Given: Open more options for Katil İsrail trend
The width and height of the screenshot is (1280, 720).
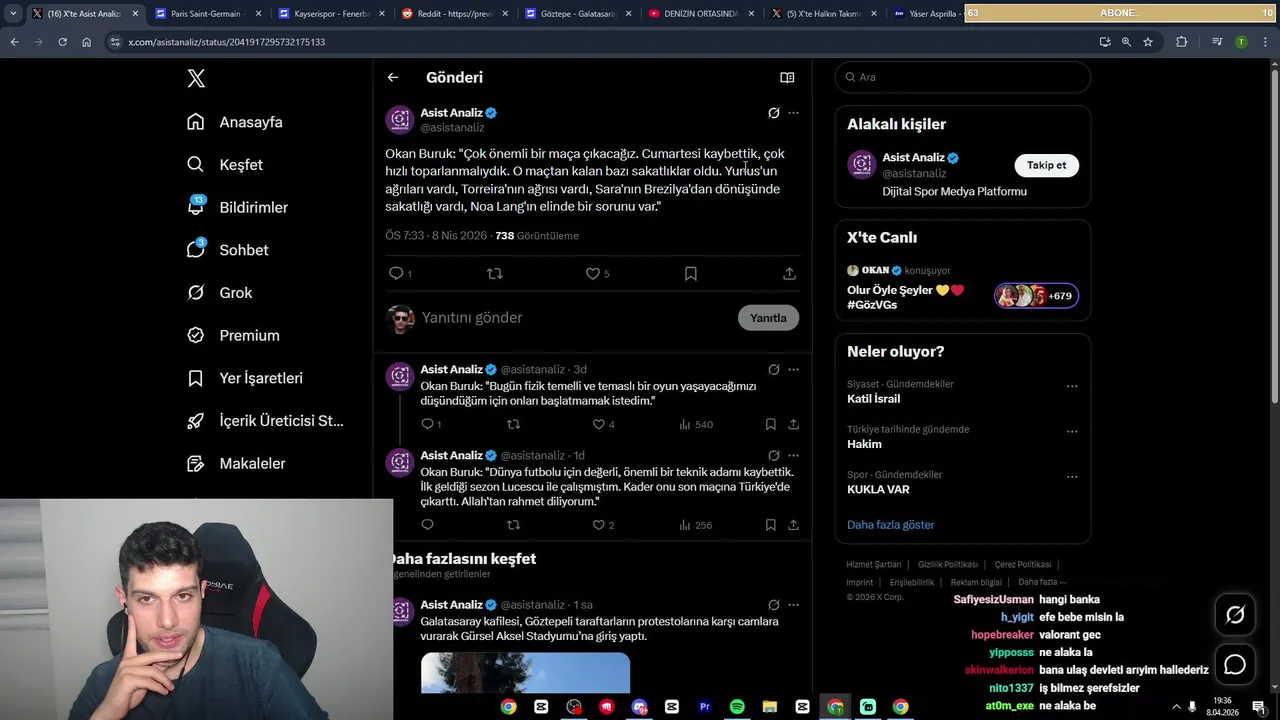Looking at the screenshot, I should (x=1072, y=386).
